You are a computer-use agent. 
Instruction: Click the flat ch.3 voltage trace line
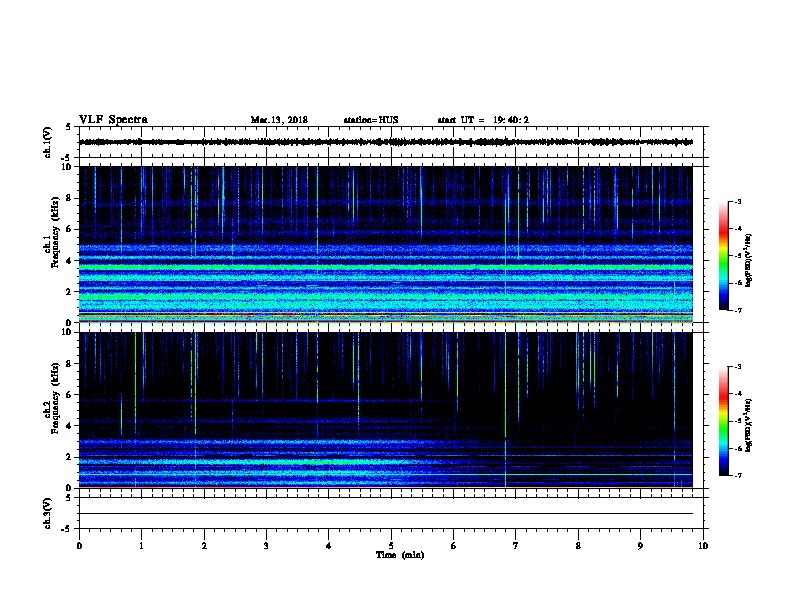tap(385, 514)
